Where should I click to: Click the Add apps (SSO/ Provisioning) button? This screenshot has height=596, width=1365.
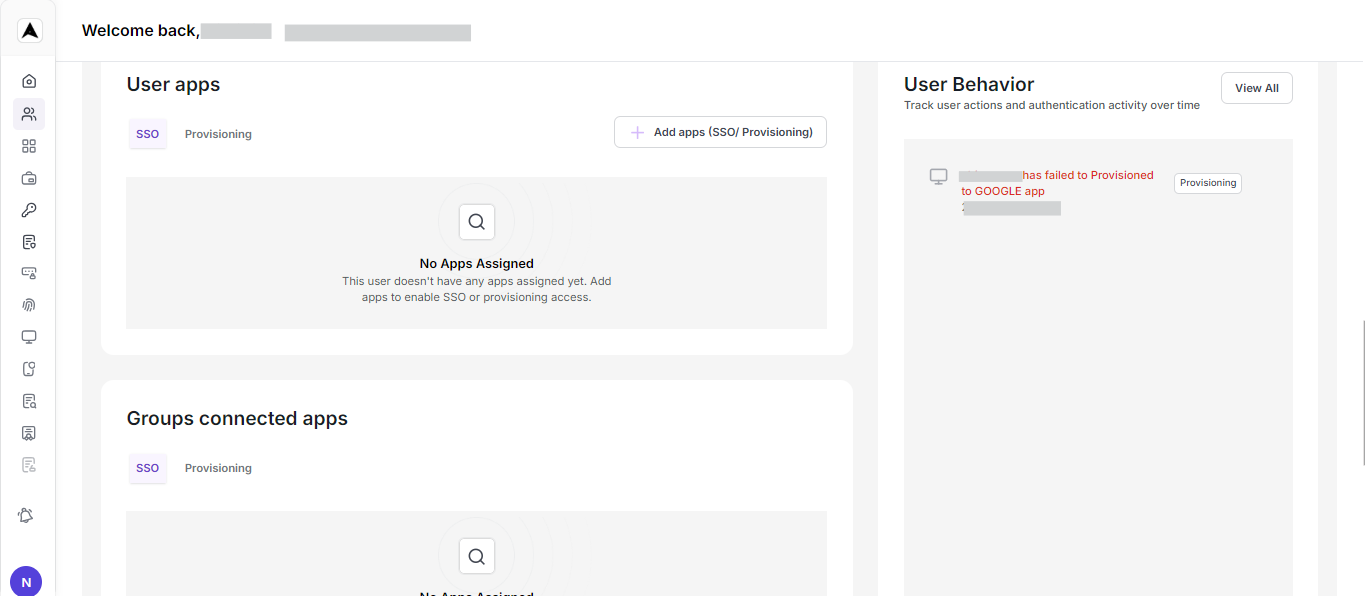(x=719, y=131)
